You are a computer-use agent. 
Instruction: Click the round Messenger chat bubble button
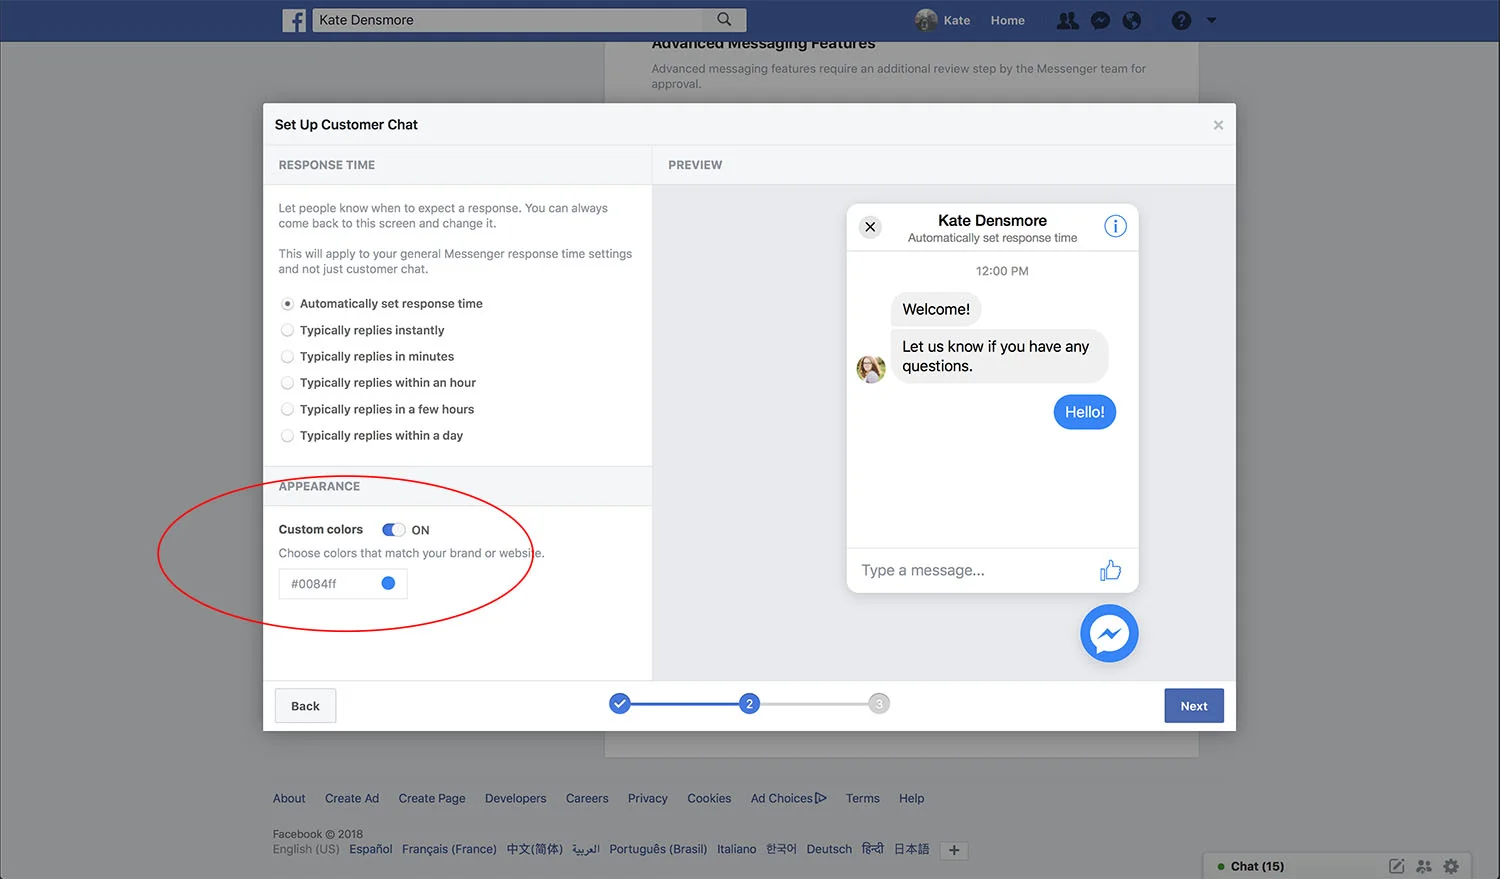click(x=1109, y=633)
